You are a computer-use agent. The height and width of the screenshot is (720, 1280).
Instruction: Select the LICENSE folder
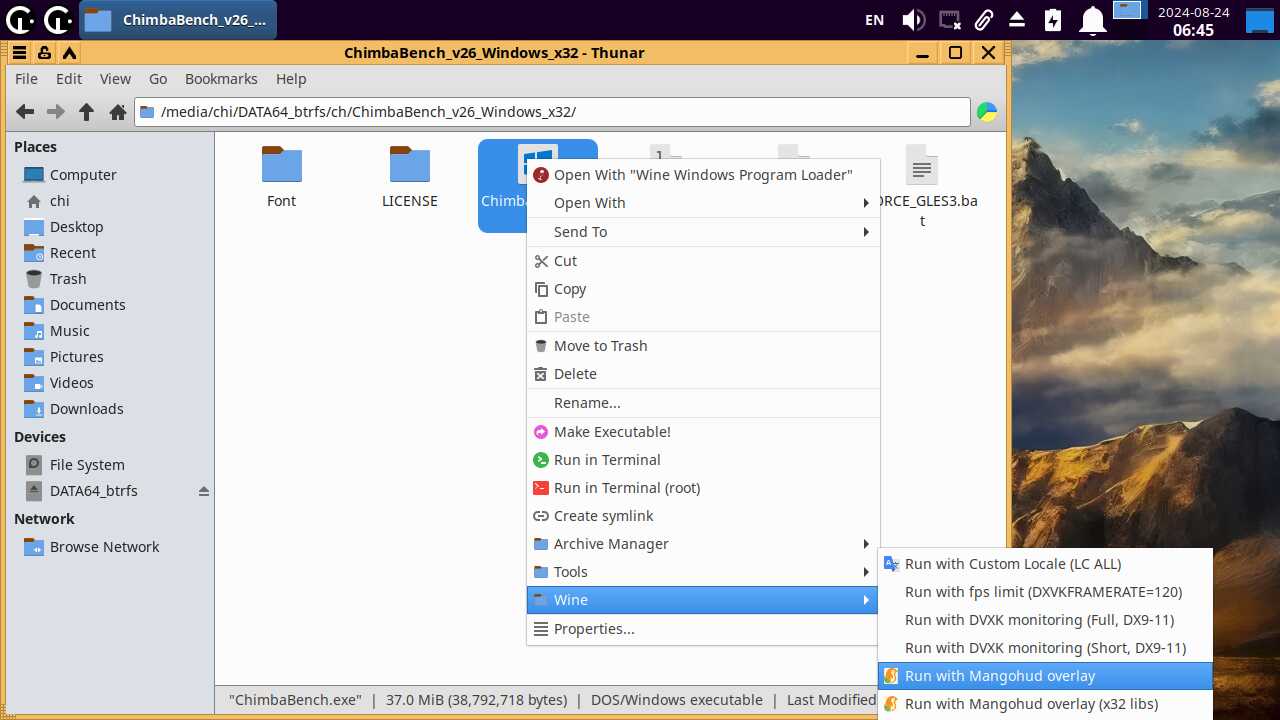tap(410, 178)
